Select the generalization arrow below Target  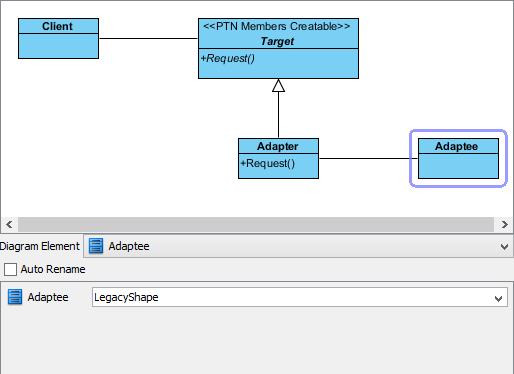click(278, 108)
